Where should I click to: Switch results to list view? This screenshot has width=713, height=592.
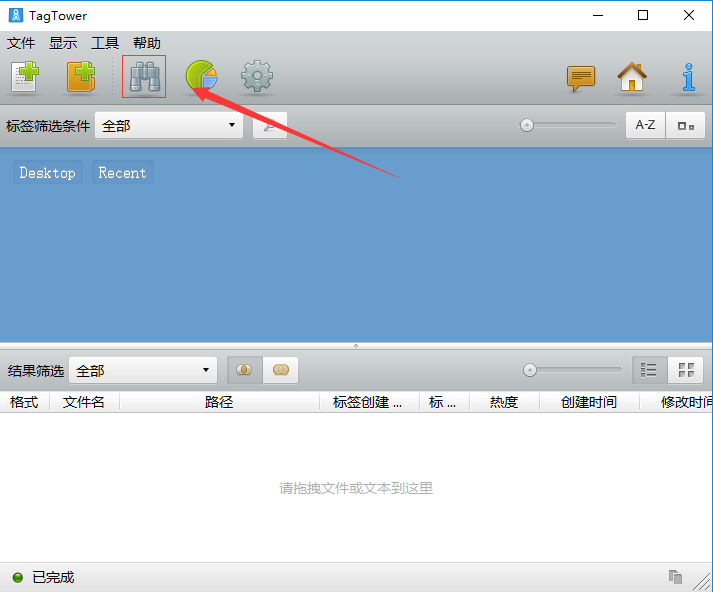649,370
